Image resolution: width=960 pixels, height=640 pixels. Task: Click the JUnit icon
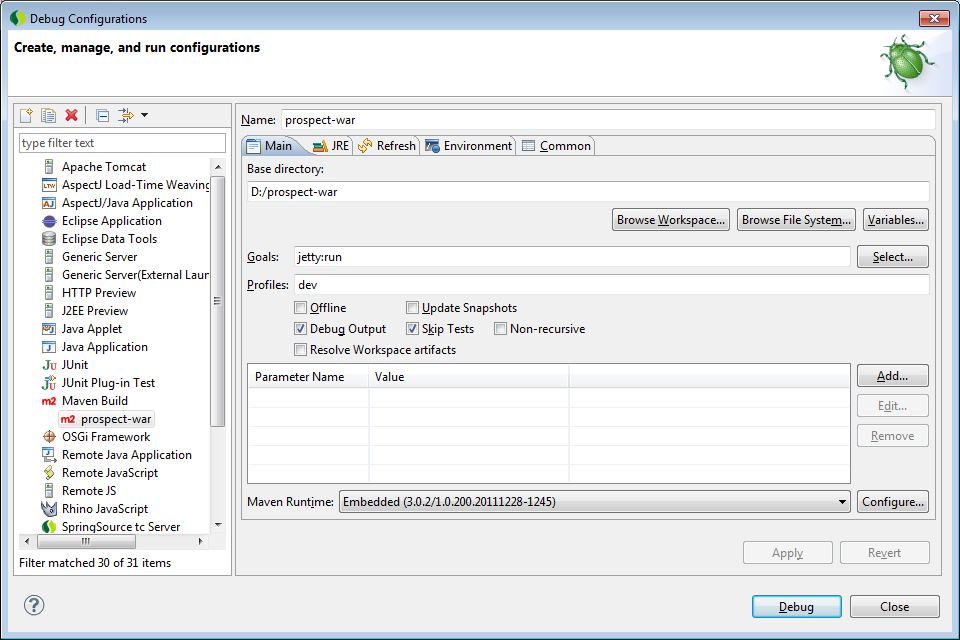tap(49, 365)
